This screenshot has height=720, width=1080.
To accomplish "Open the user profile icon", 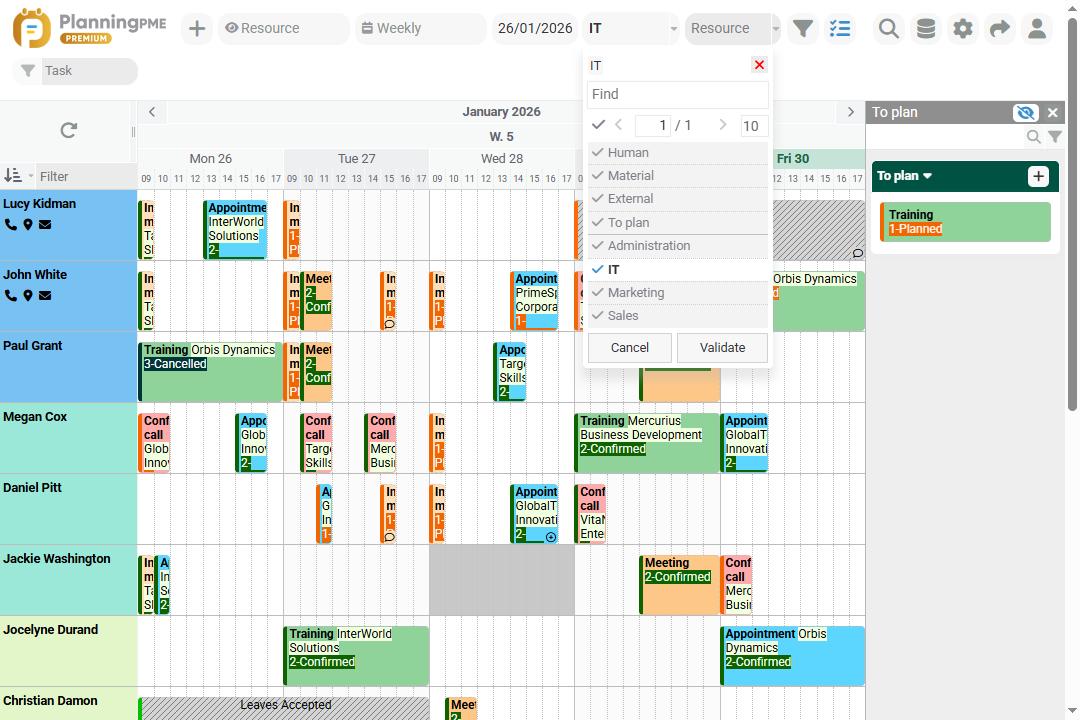I will coord(1037,28).
